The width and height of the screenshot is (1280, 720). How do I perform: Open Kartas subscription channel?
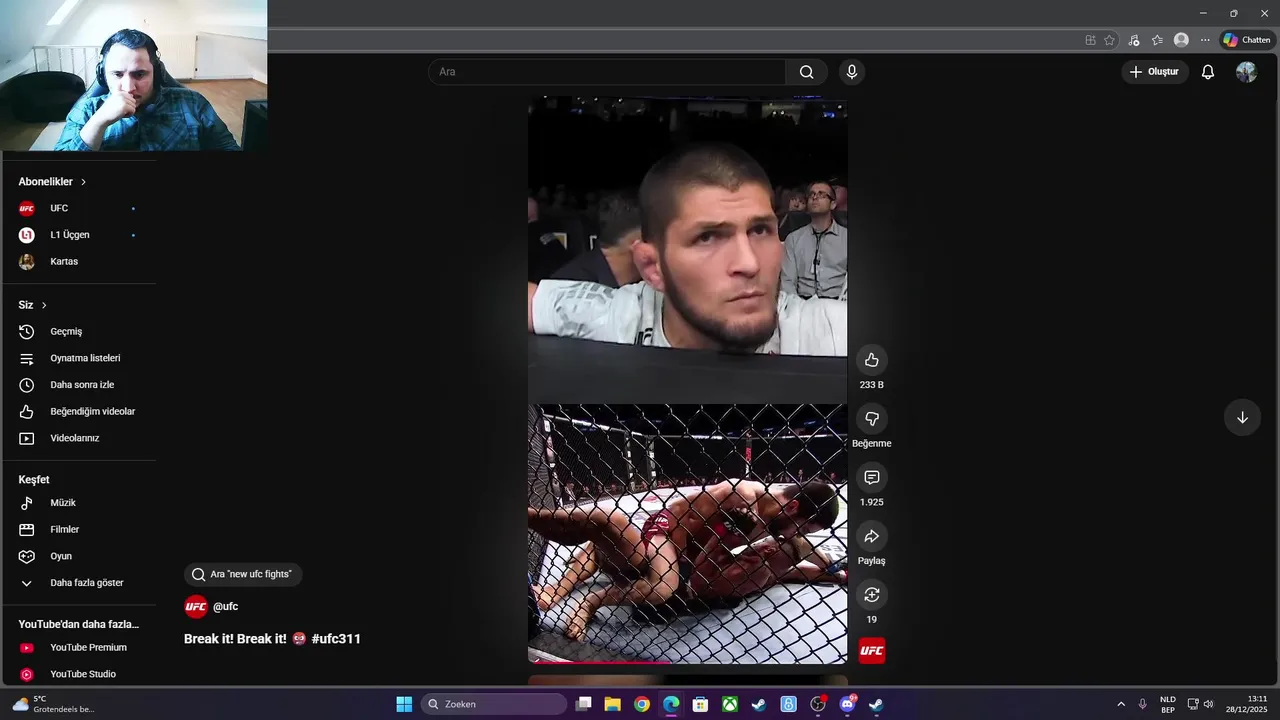pos(80,261)
